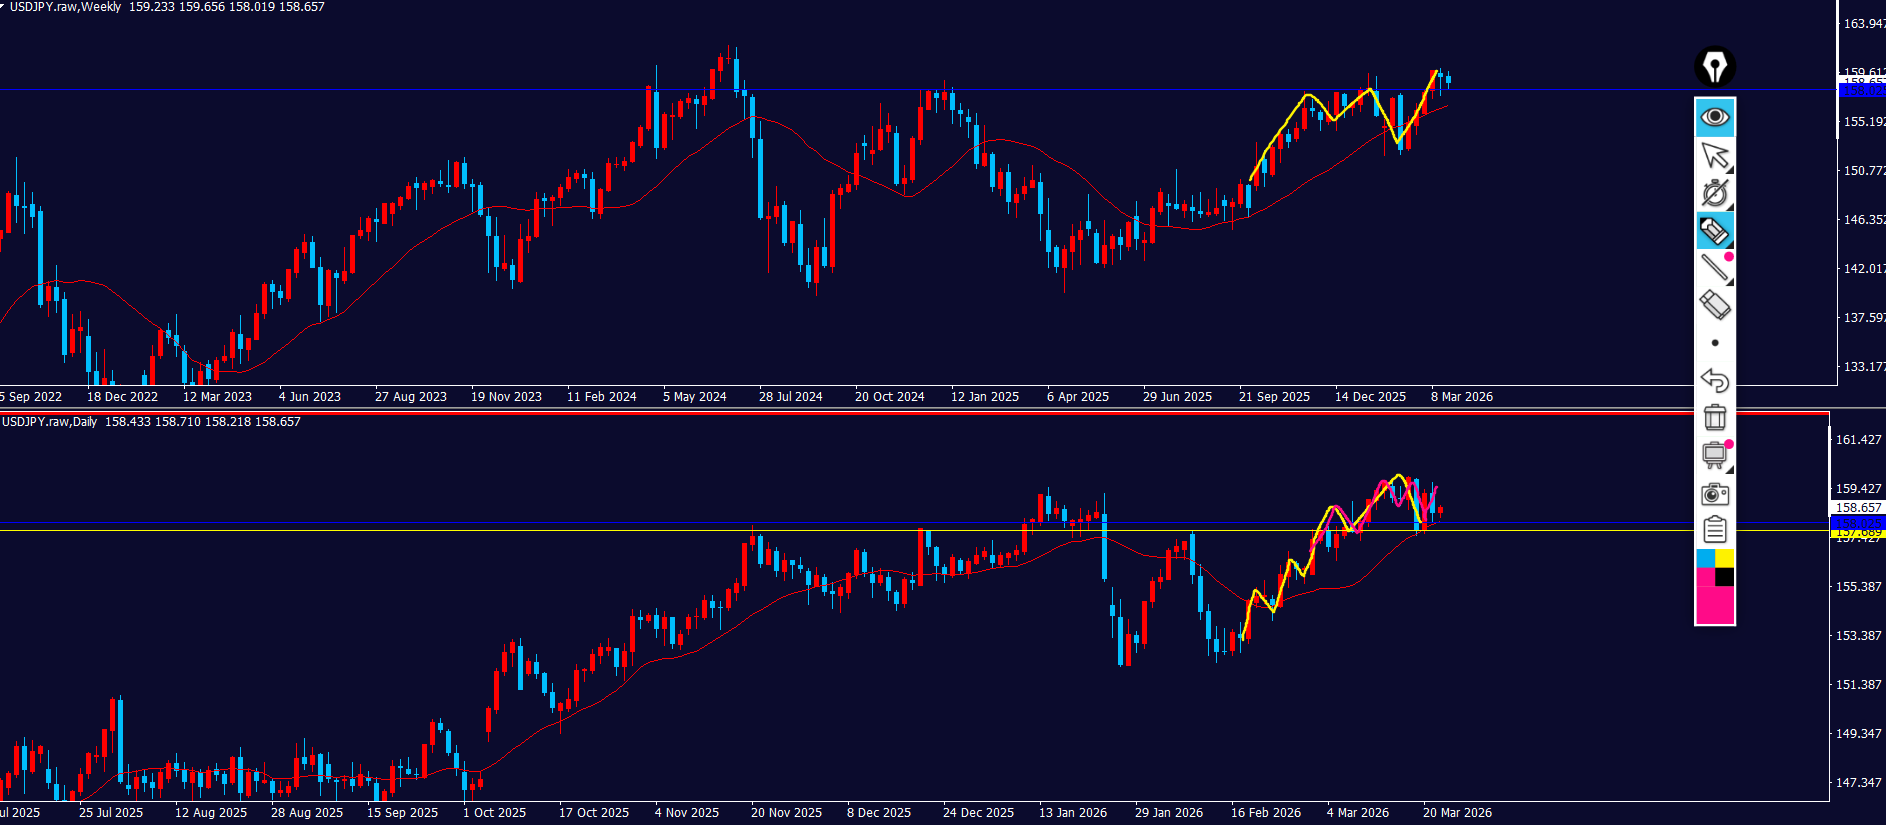The width and height of the screenshot is (1886, 825).
Task: Choose the dot brush size option
Action: (x=1714, y=343)
